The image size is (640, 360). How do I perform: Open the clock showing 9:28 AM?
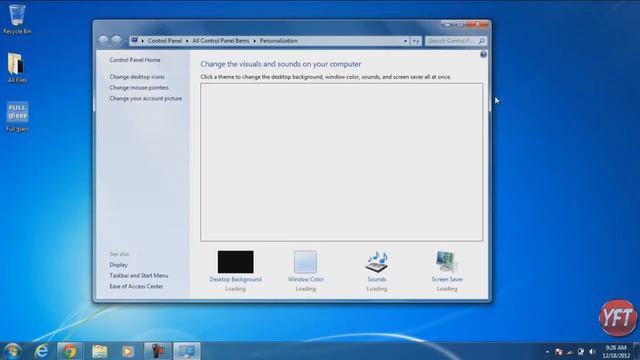pyautogui.click(x=616, y=351)
